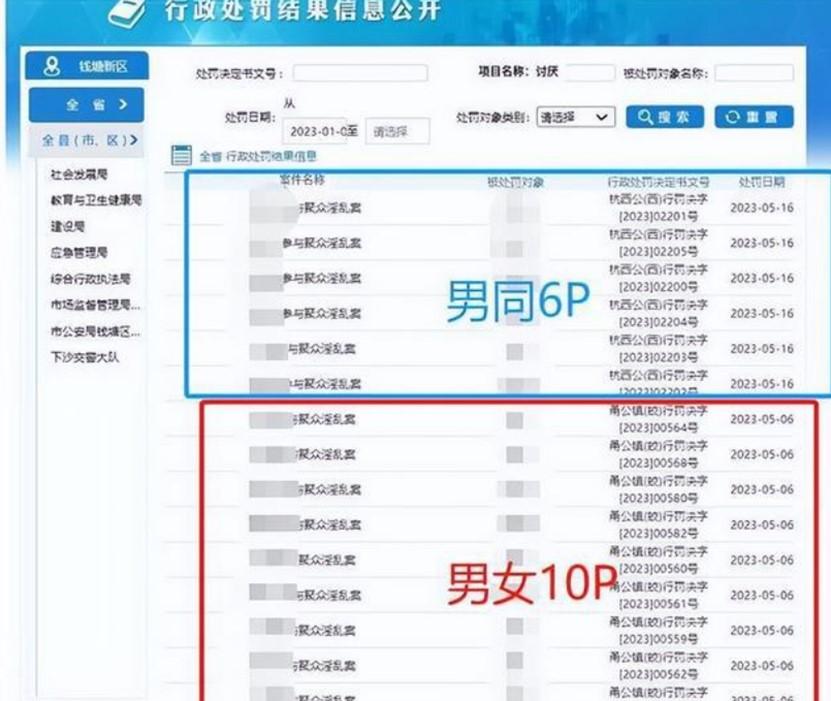Open 建设局 department in sidebar
The width and height of the screenshot is (831, 701).
tap(66, 227)
